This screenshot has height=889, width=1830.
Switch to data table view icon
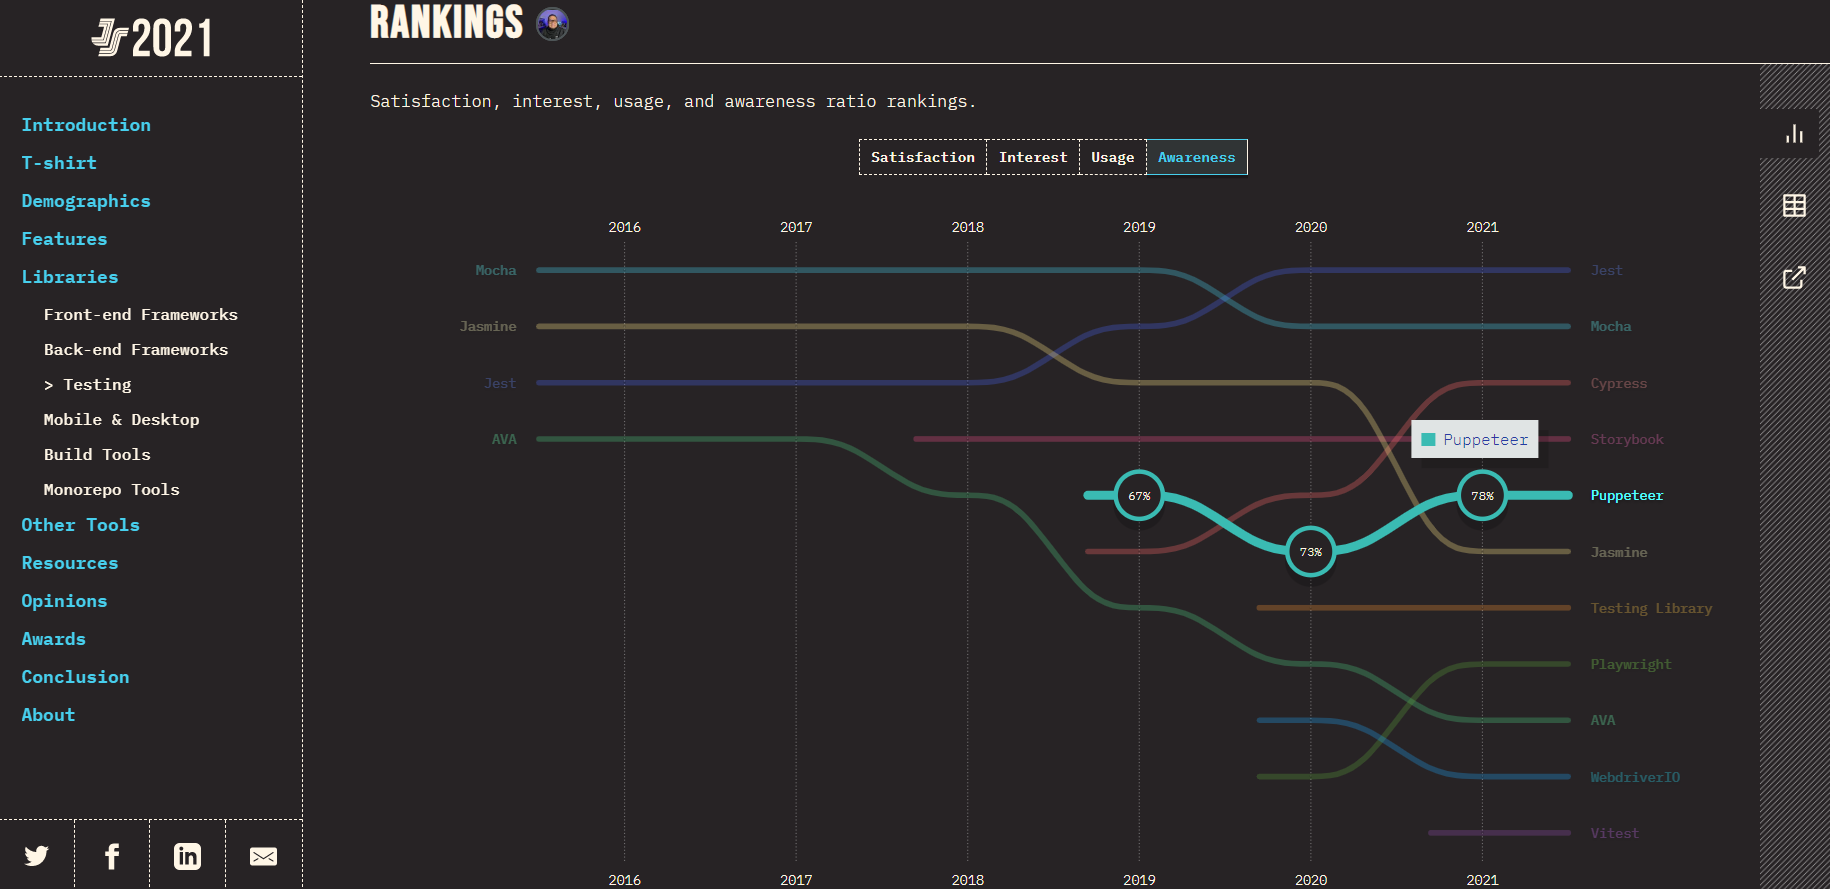tap(1794, 205)
